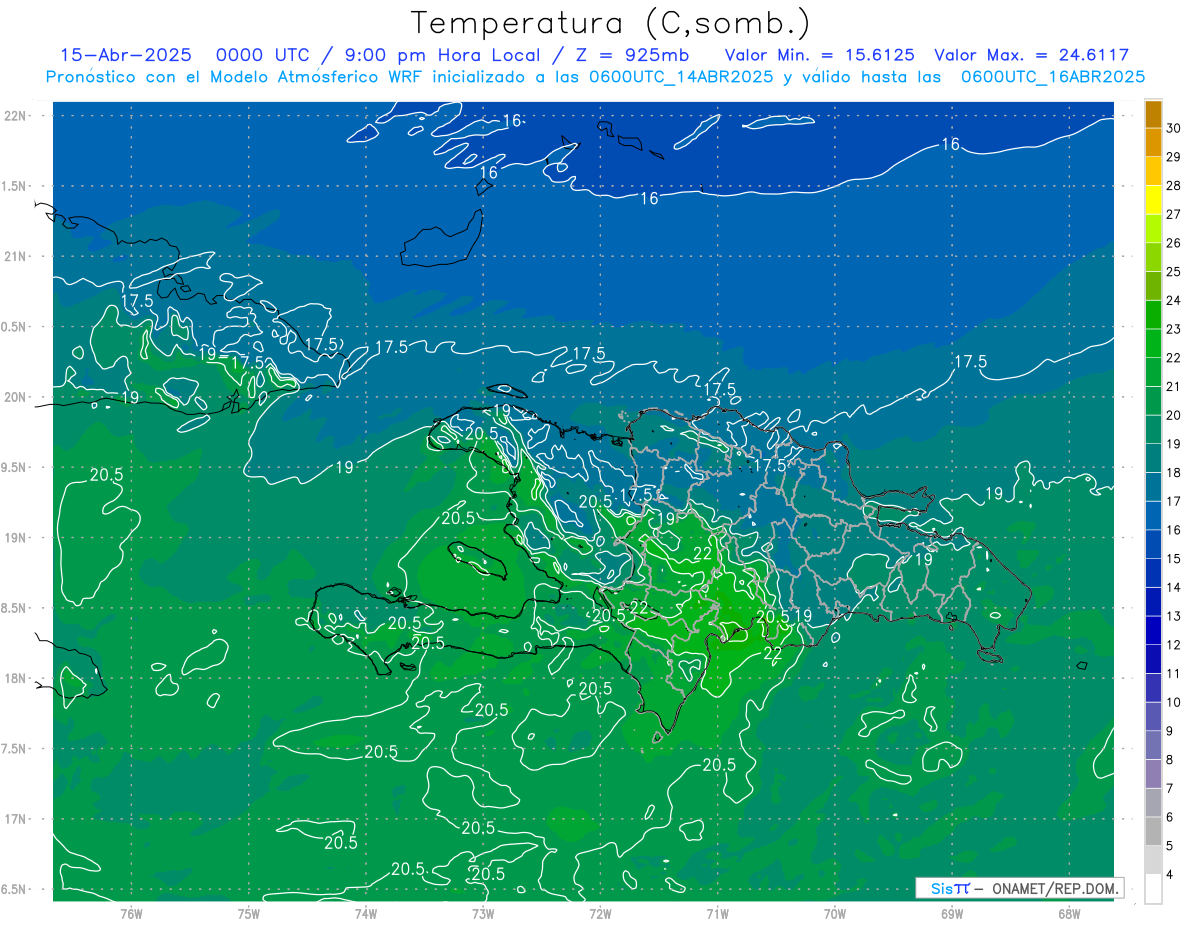
Task: Click the "6" value on the color scale
Action: coord(1169,817)
